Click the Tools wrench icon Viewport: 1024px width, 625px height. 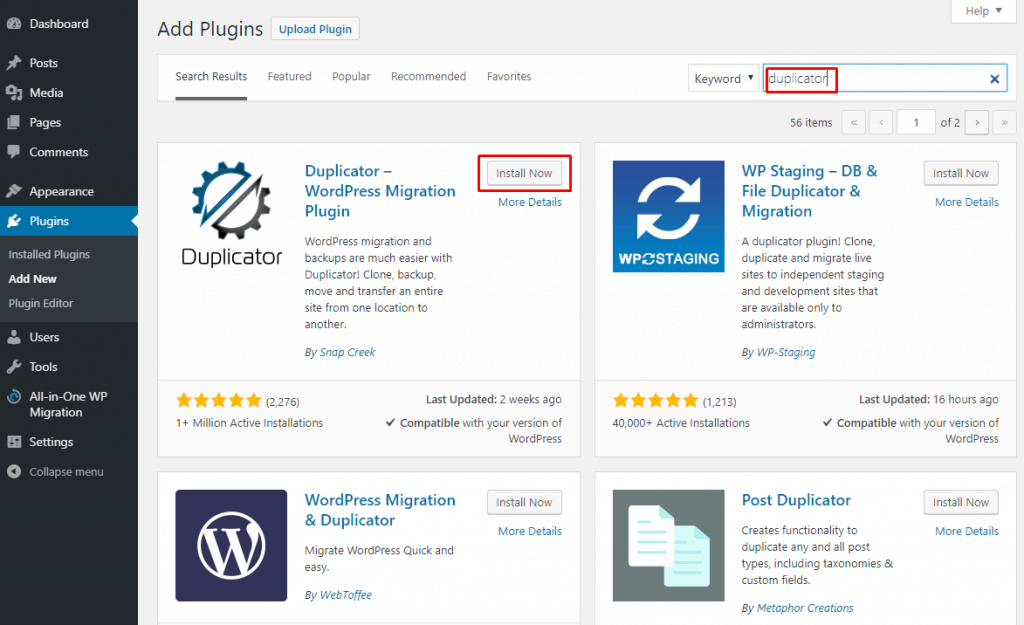[14, 366]
